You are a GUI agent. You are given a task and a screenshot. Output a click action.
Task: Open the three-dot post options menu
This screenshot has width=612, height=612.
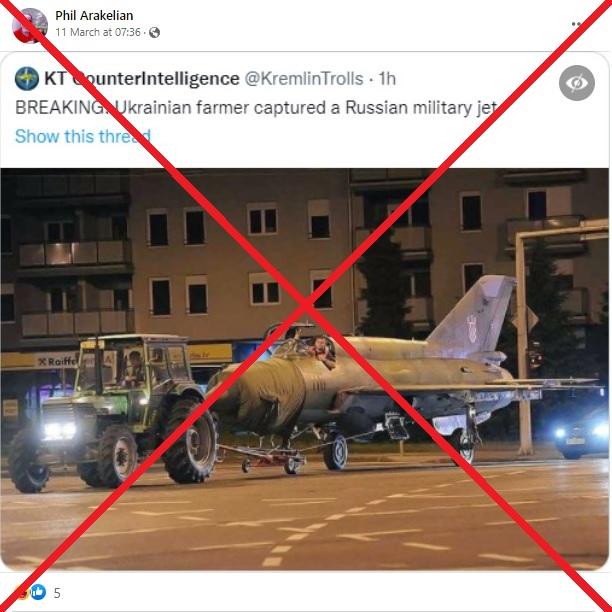[576, 24]
